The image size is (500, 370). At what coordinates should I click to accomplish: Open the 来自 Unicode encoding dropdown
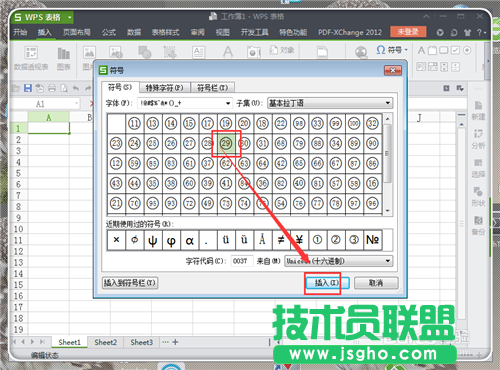pos(339,261)
